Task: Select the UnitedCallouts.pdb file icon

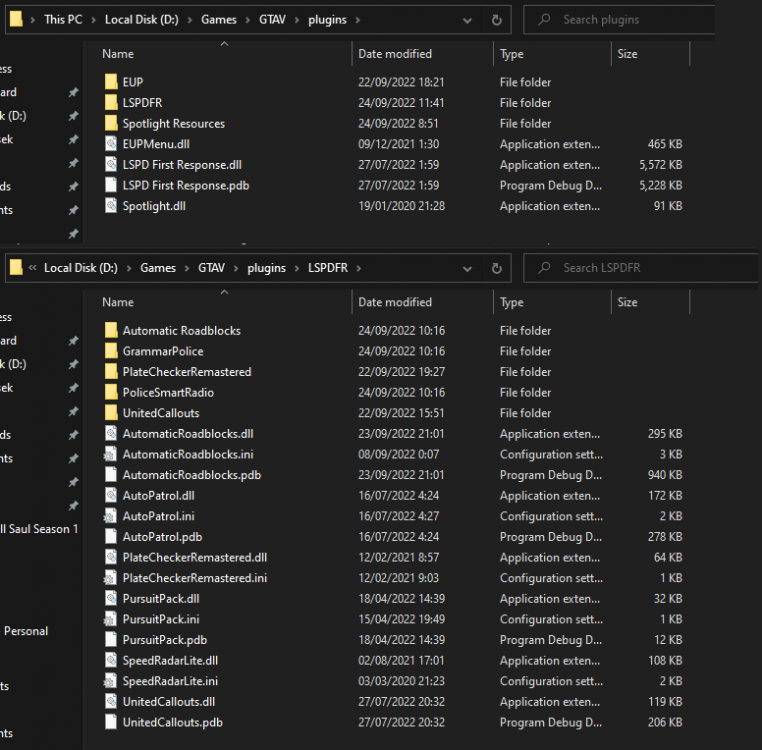Action: tap(111, 722)
